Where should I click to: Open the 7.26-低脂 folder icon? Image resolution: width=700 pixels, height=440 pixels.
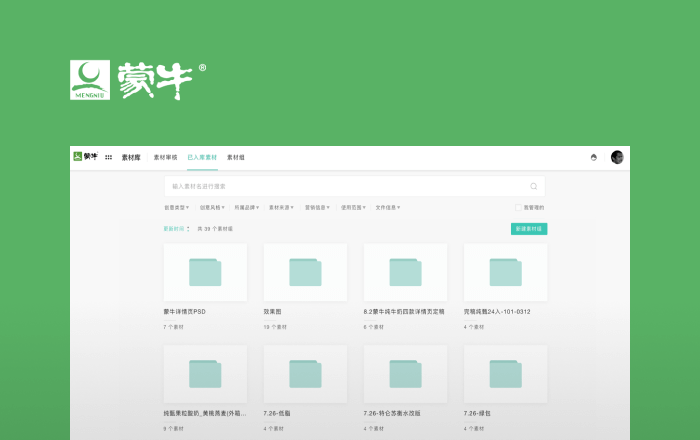[x=305, y=374]
